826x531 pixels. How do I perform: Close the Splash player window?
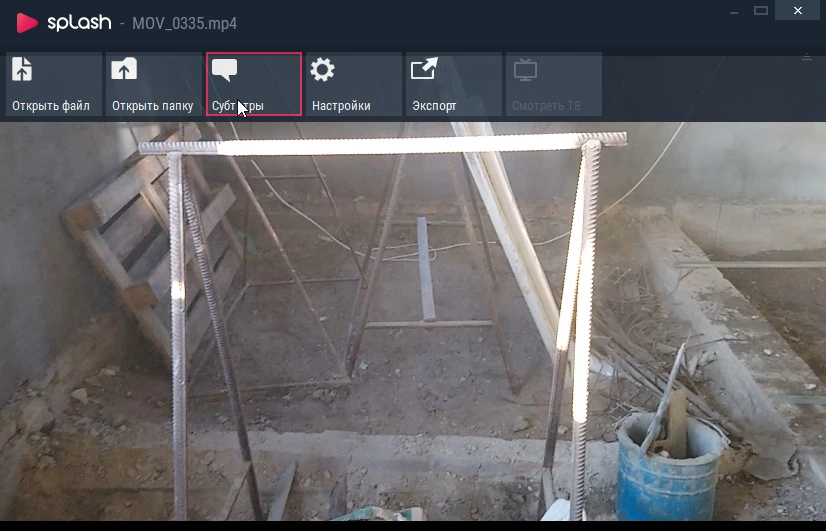(798, 11)
